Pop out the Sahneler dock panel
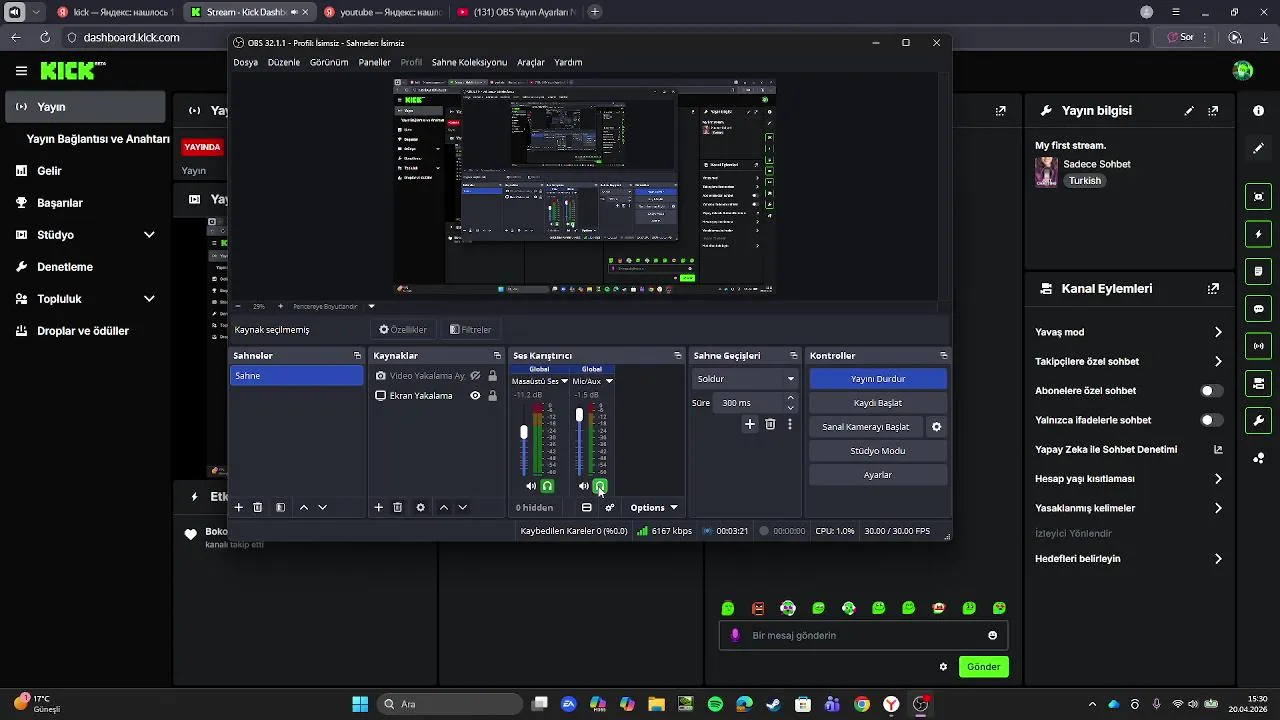 (357, 356)
